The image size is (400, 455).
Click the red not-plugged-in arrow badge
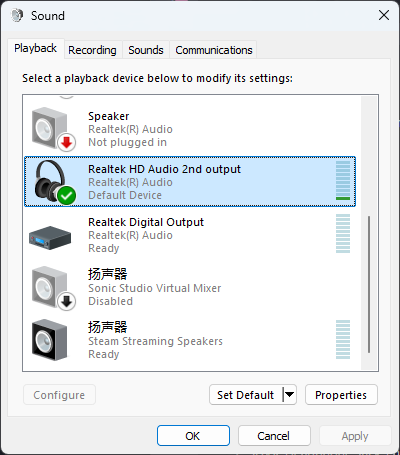tap(66, 143)
